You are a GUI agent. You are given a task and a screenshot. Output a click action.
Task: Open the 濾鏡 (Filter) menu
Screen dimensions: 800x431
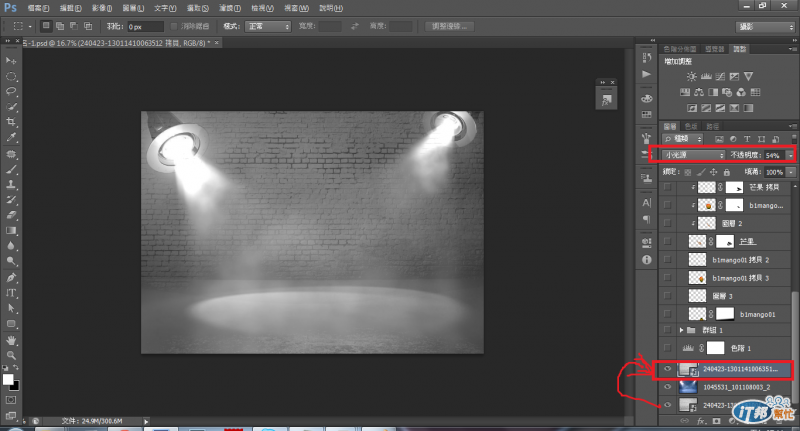[229, 8]
